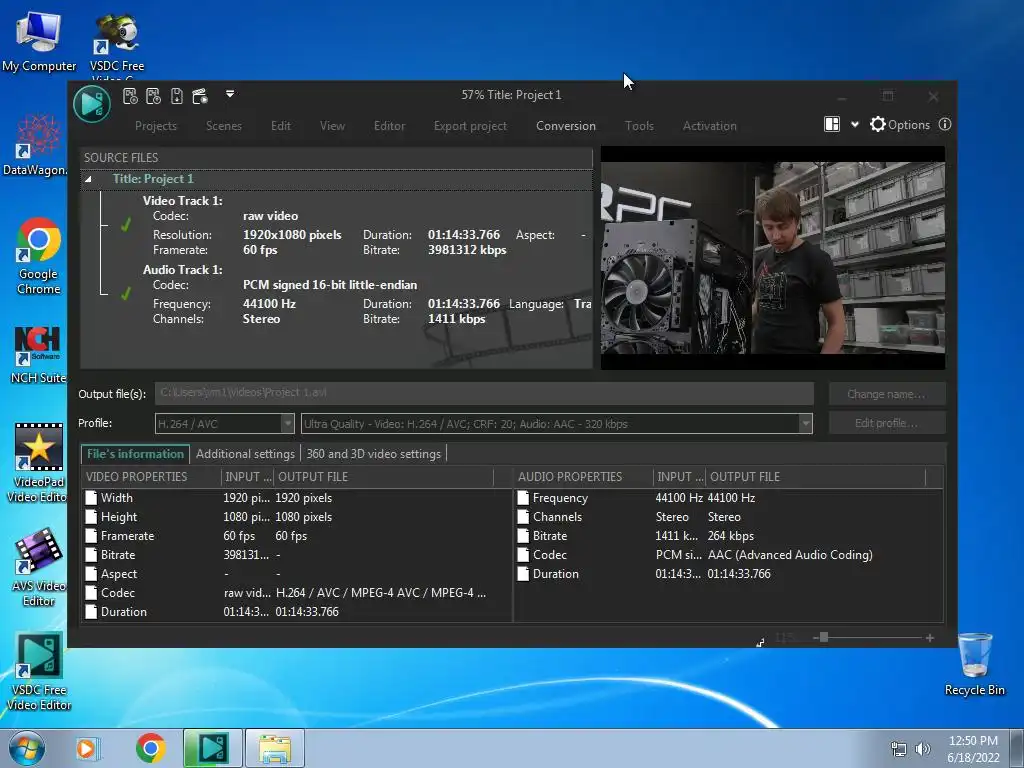The image size is (1024, 768).
Task: Toggle the Audio Track 1 green checkmark
Action: click(x=125, y=294)
